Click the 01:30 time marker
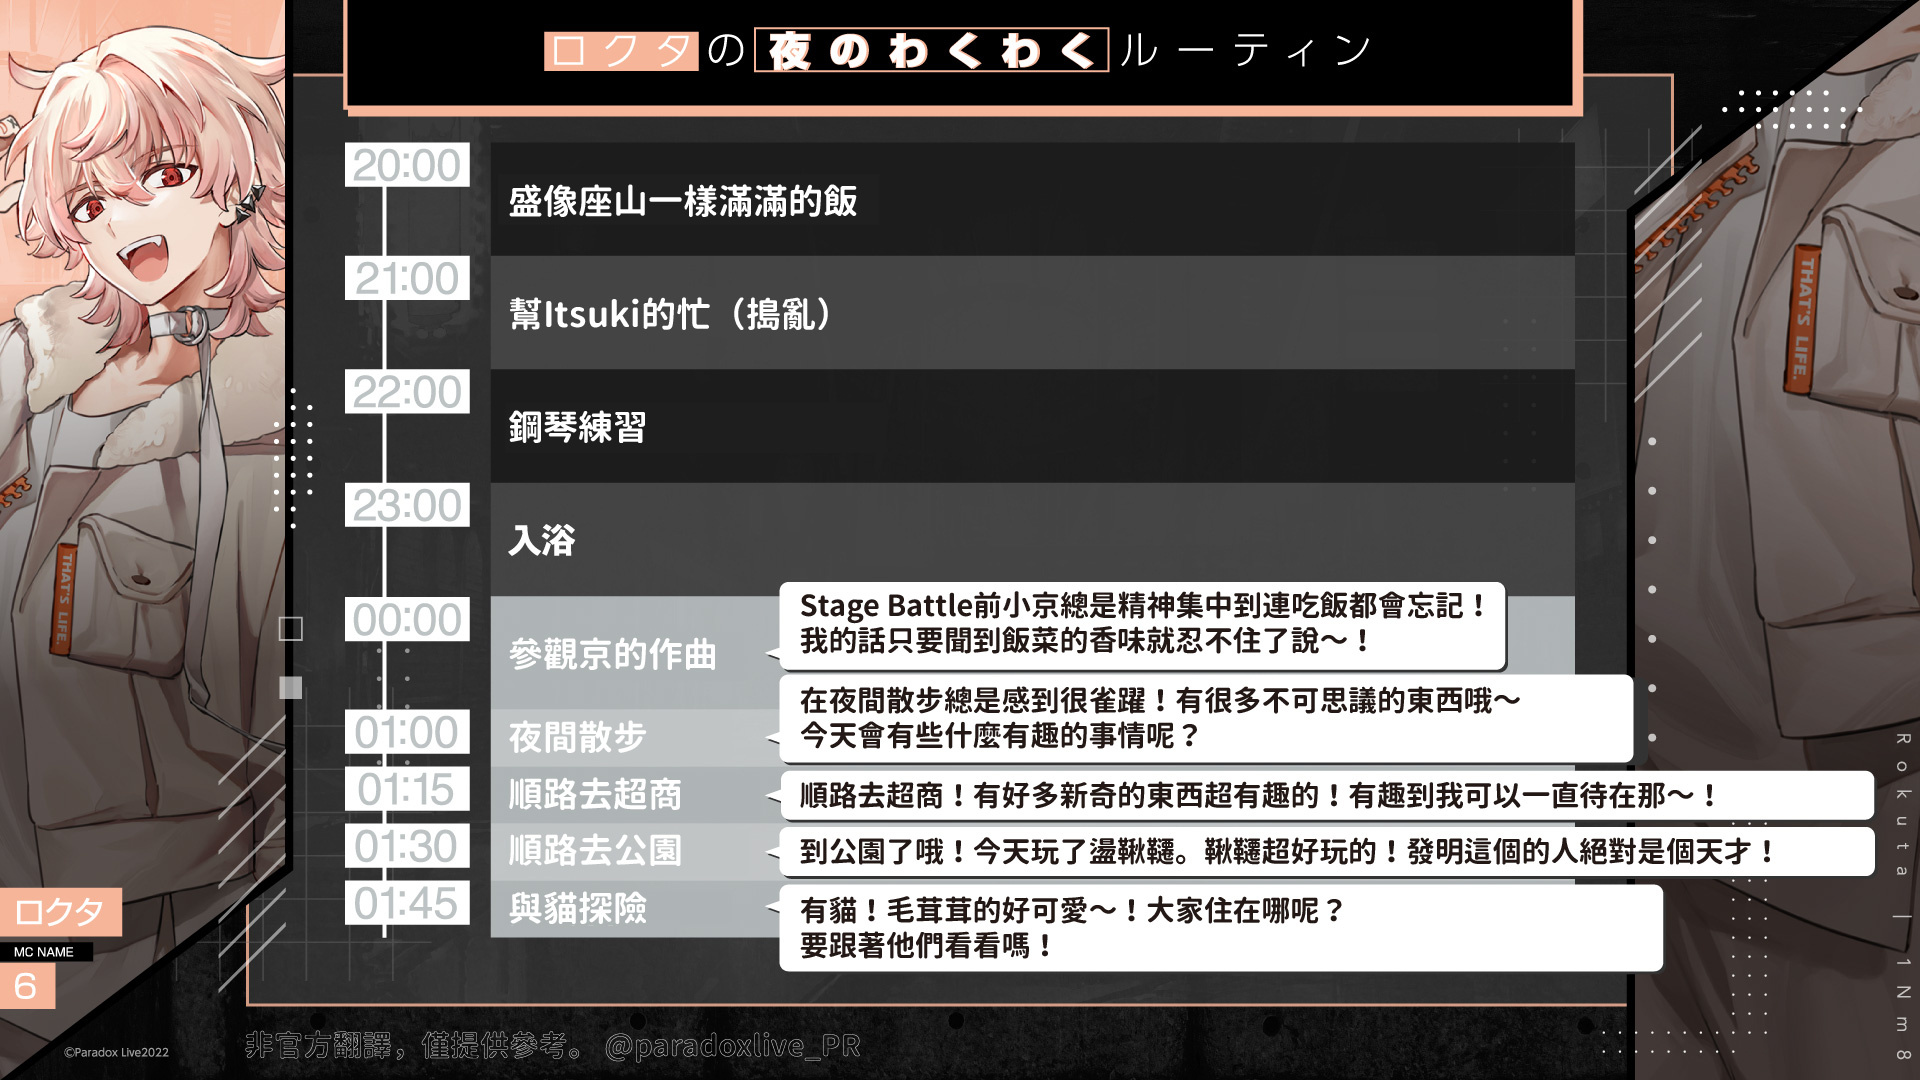Screen dimensions: 1920x1080 (407, 846)
